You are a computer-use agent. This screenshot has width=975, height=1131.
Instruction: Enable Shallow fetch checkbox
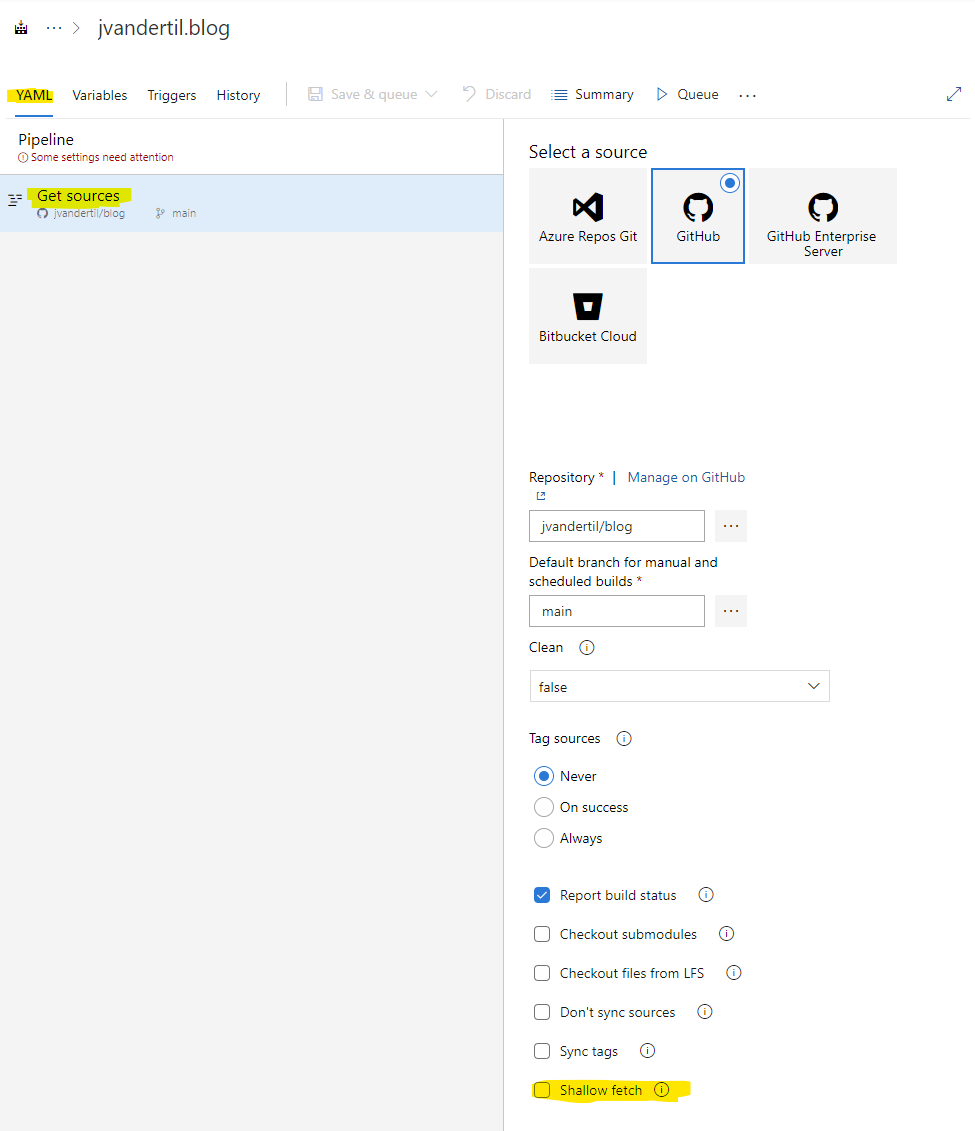(x=542, y=1090)
